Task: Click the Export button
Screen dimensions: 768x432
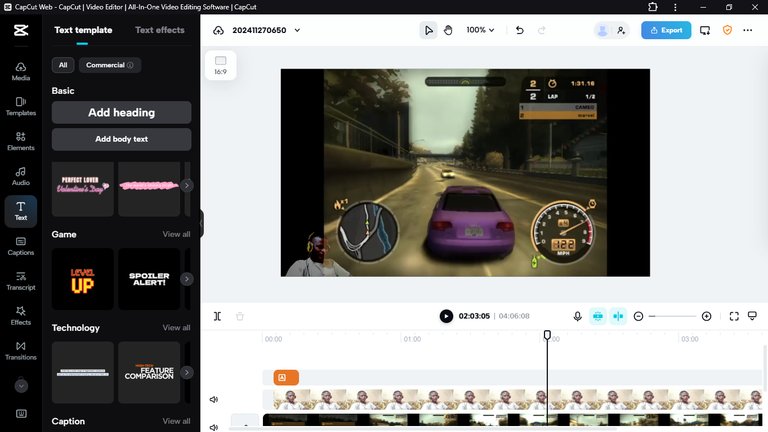Action: pyautogui.click(x=666, y=30)
